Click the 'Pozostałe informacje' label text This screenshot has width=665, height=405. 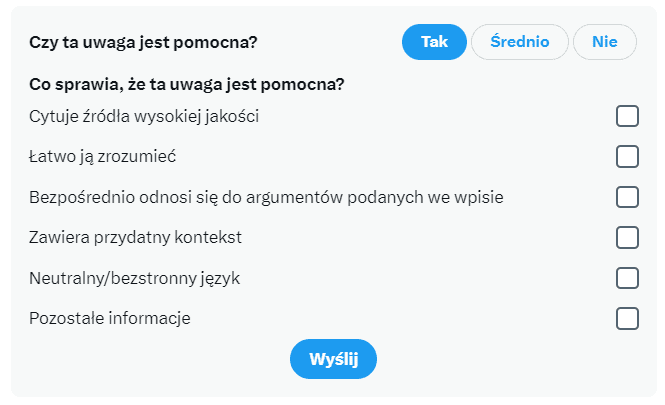[110, 318]
